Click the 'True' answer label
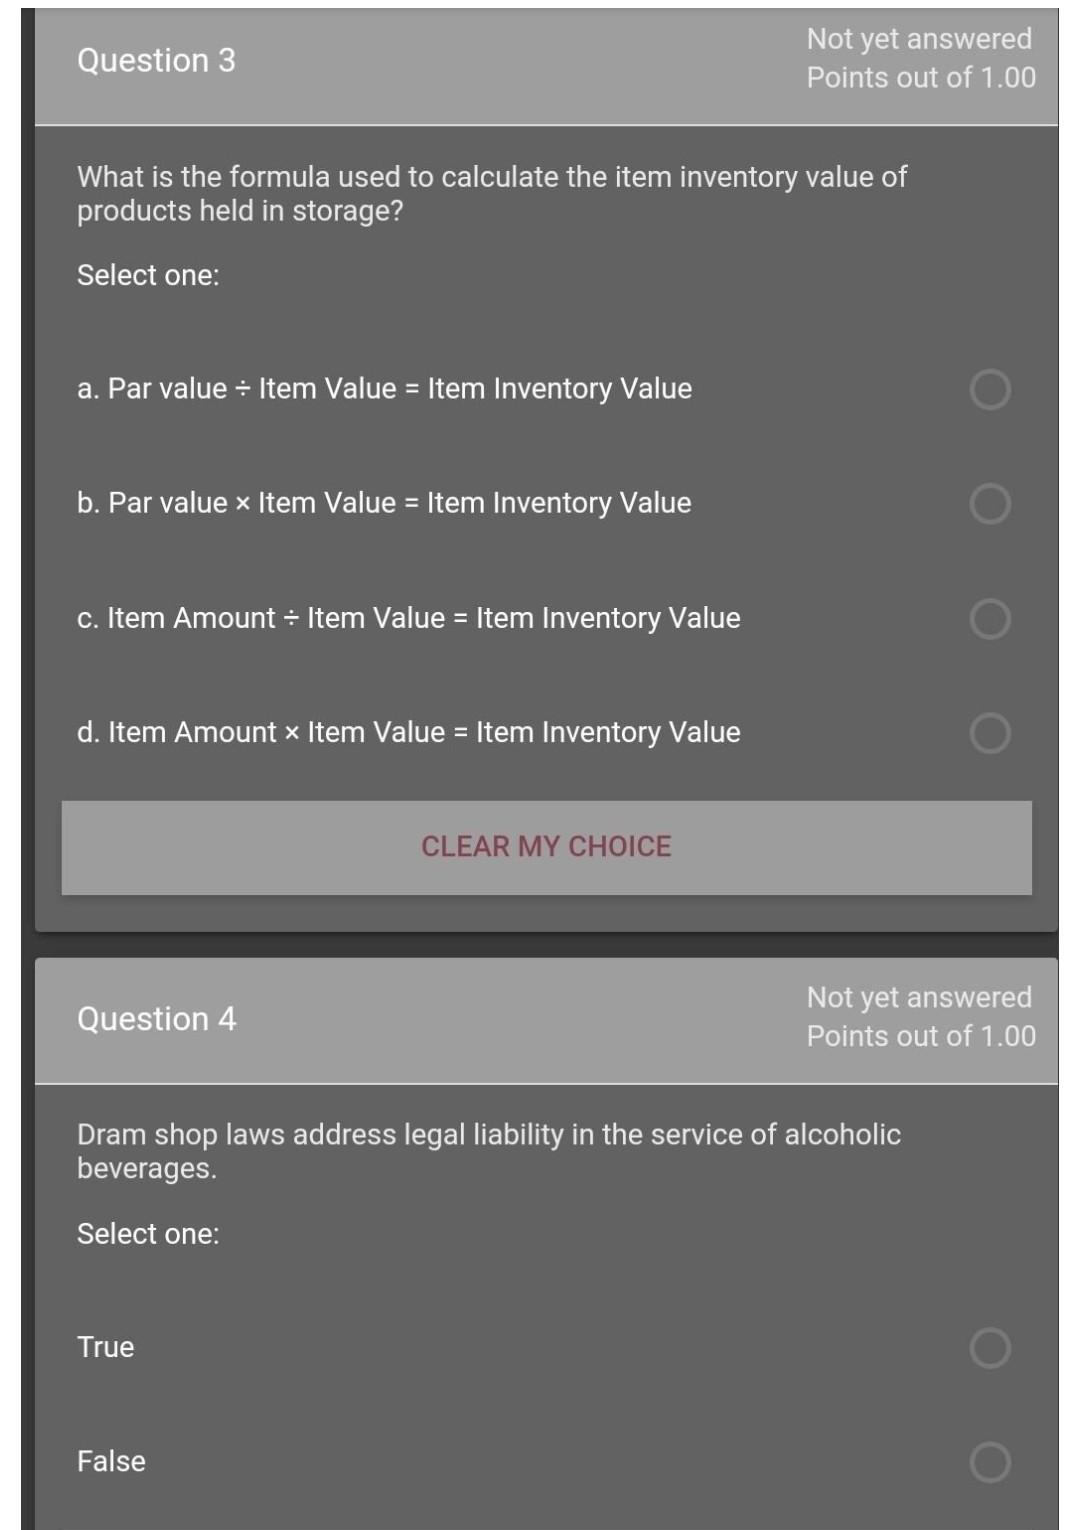 pyautogui.click(x=106, y=1347)
